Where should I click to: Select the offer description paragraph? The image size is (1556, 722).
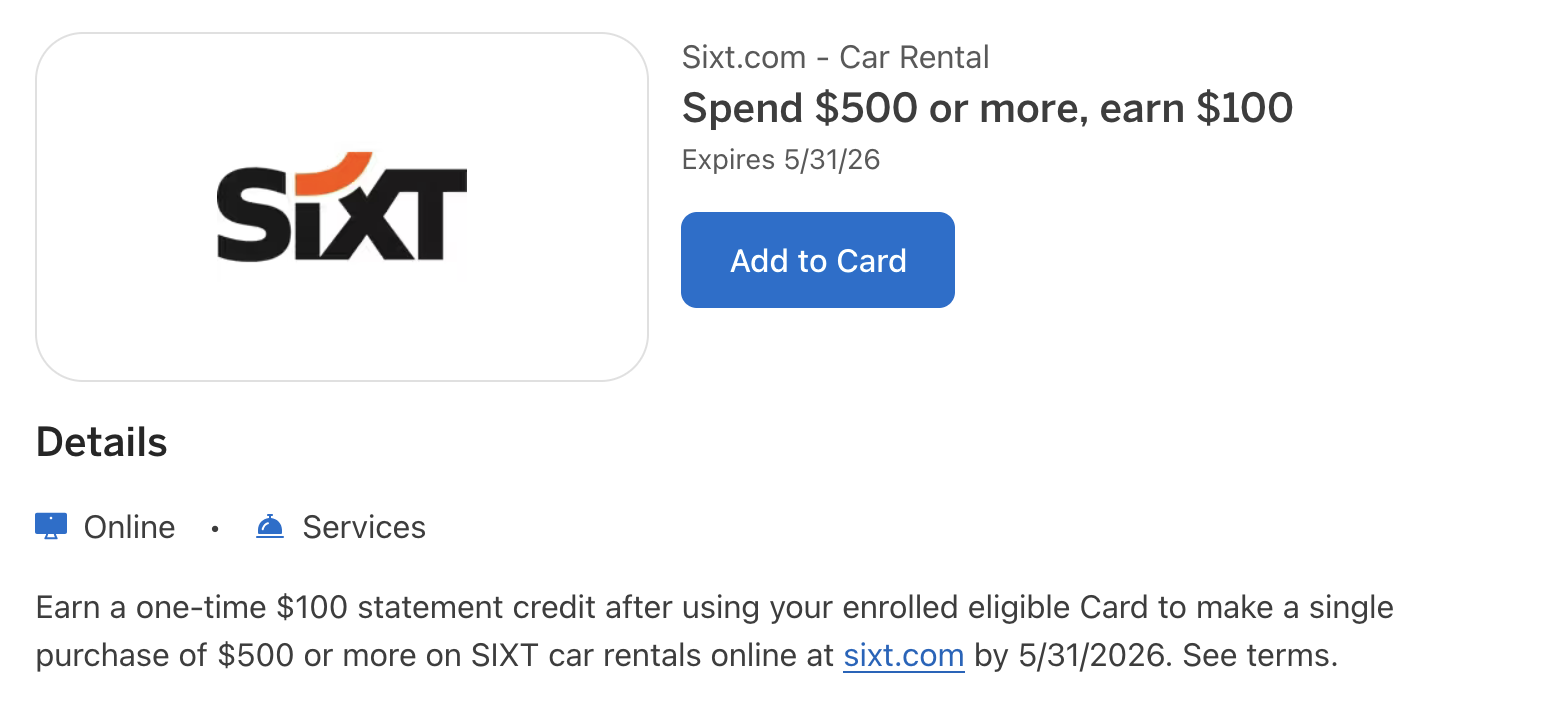(x=714, y=630)
